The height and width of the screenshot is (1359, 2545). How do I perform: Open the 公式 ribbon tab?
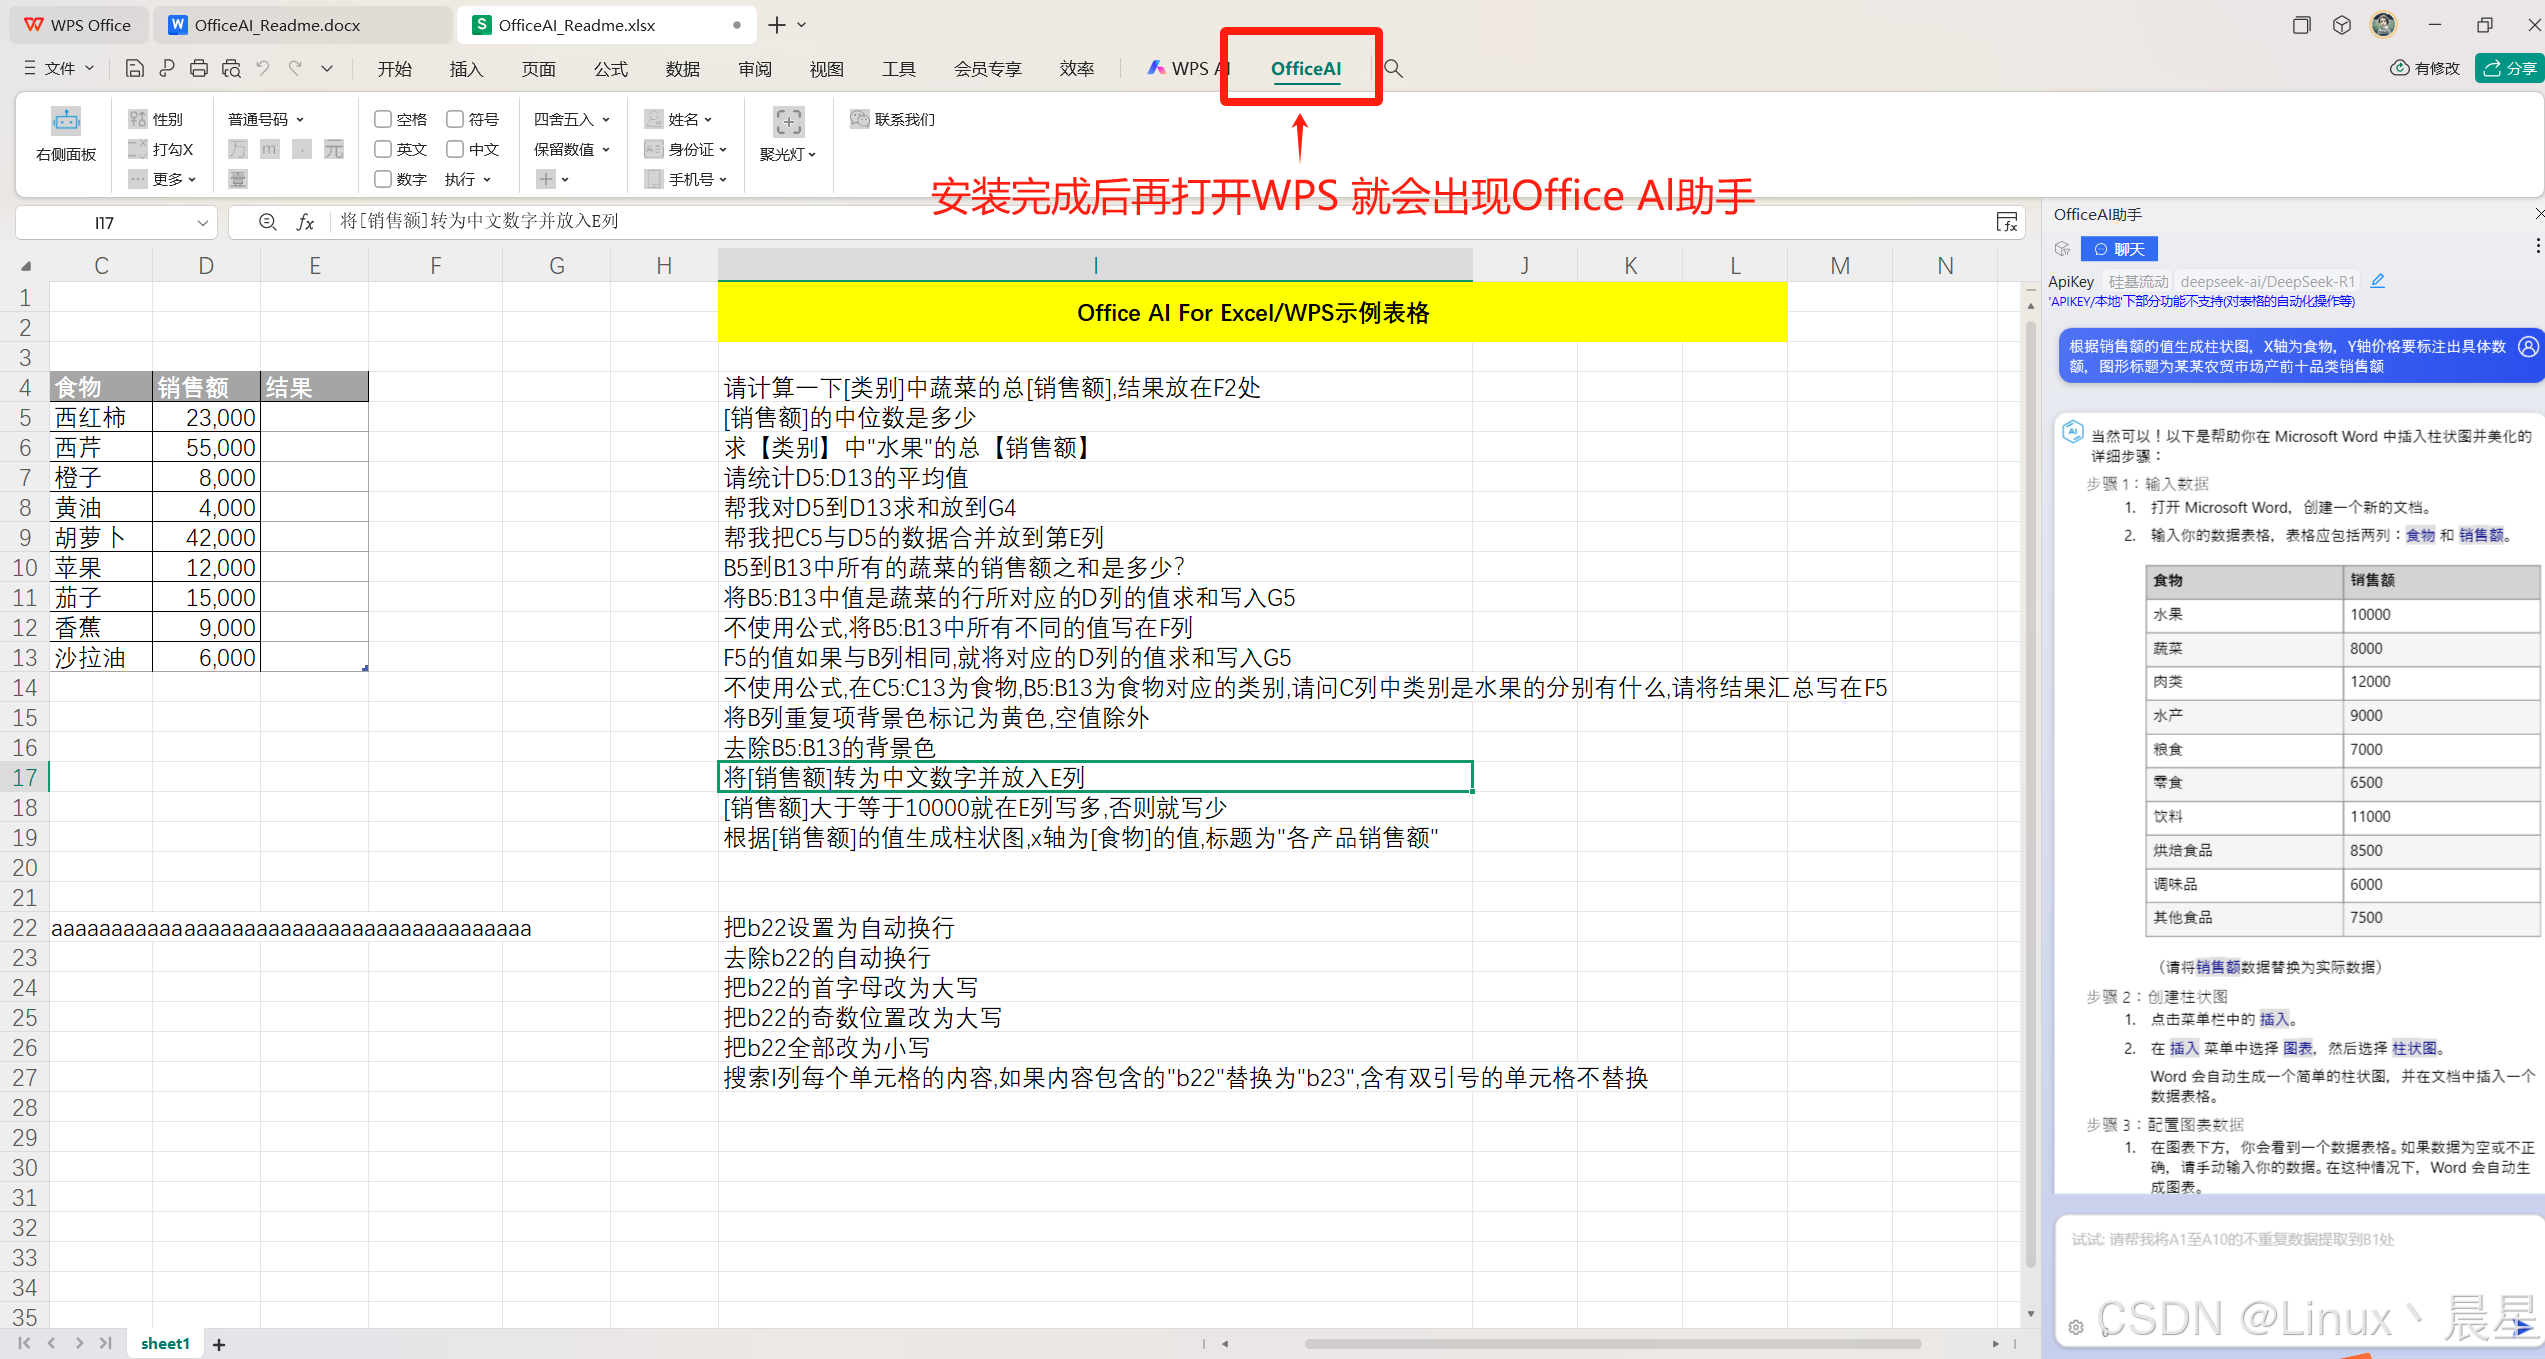click(610, 69)
